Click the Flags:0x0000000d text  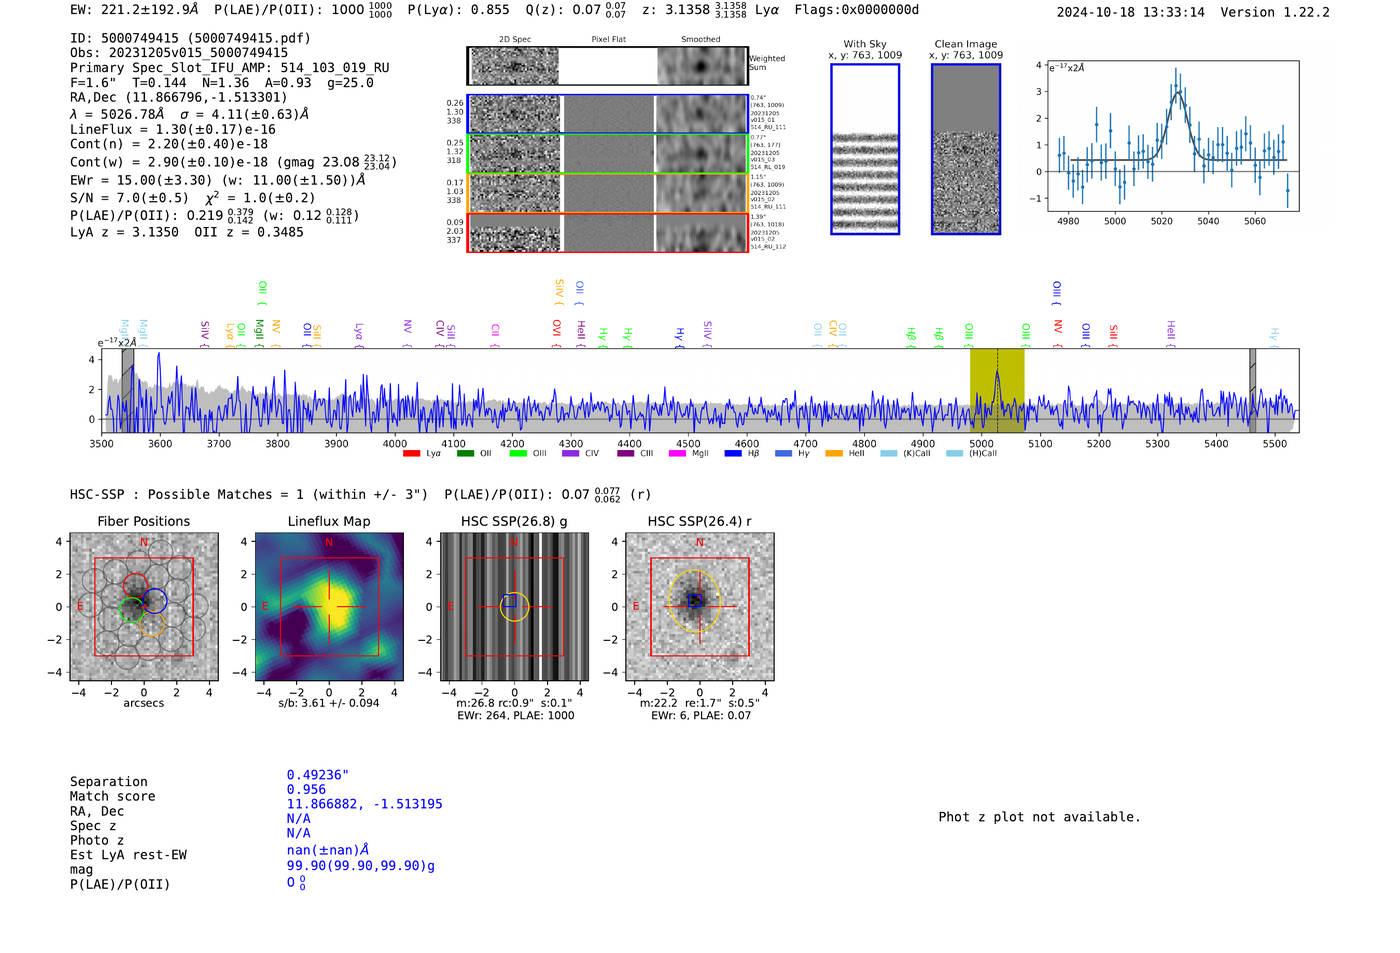coord(857,10)
